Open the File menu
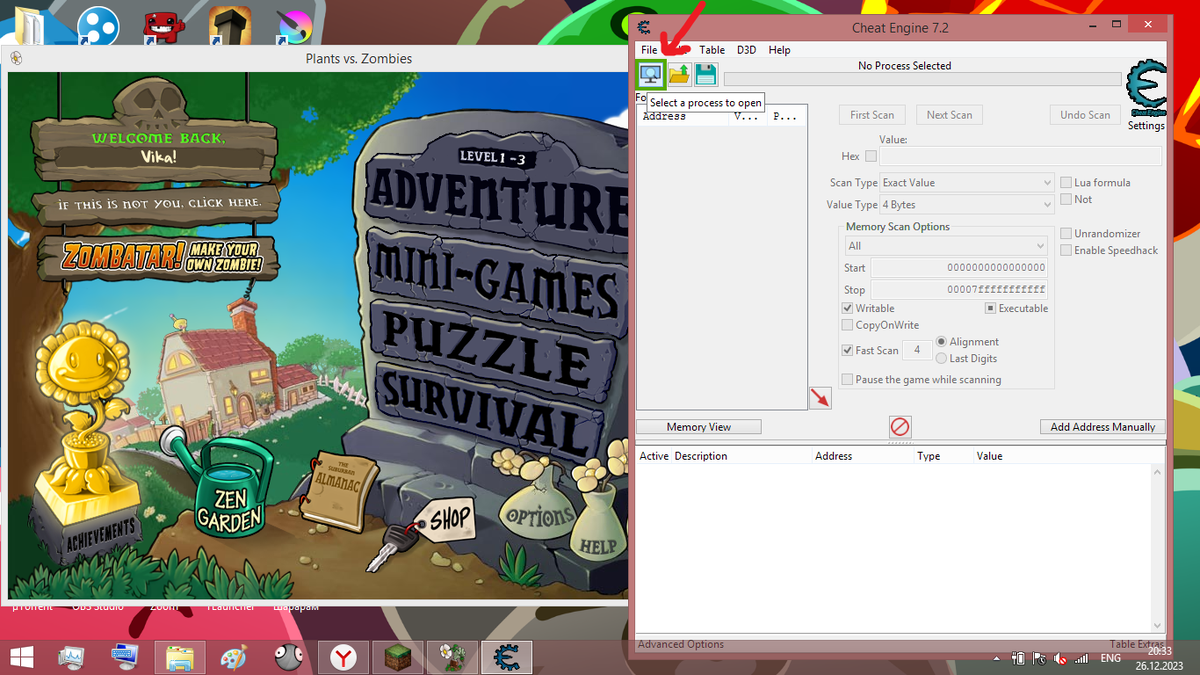The image size is (1200, 675). (650, 50)
